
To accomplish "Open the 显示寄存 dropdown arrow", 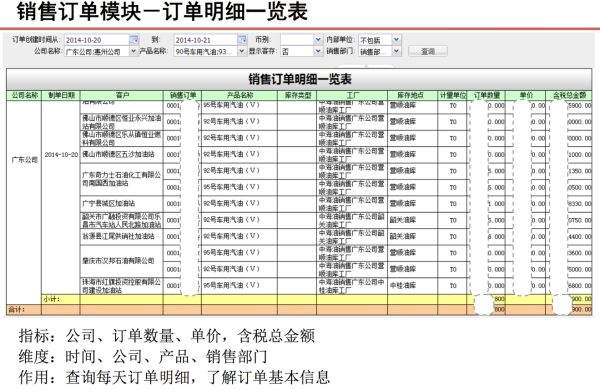I will pos(318,51).
